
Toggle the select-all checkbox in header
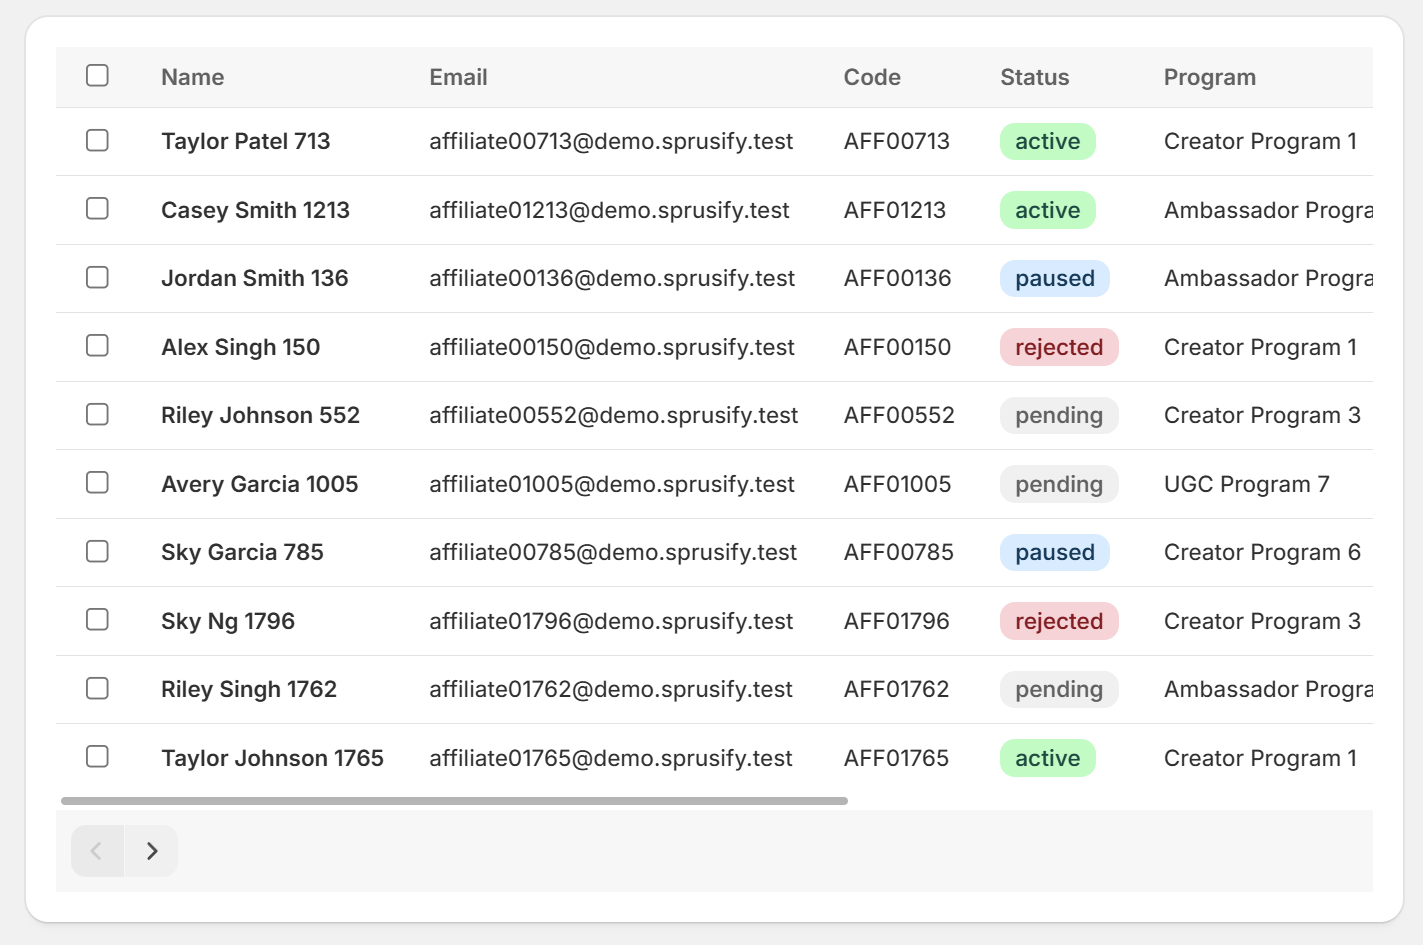coord(97,74)
